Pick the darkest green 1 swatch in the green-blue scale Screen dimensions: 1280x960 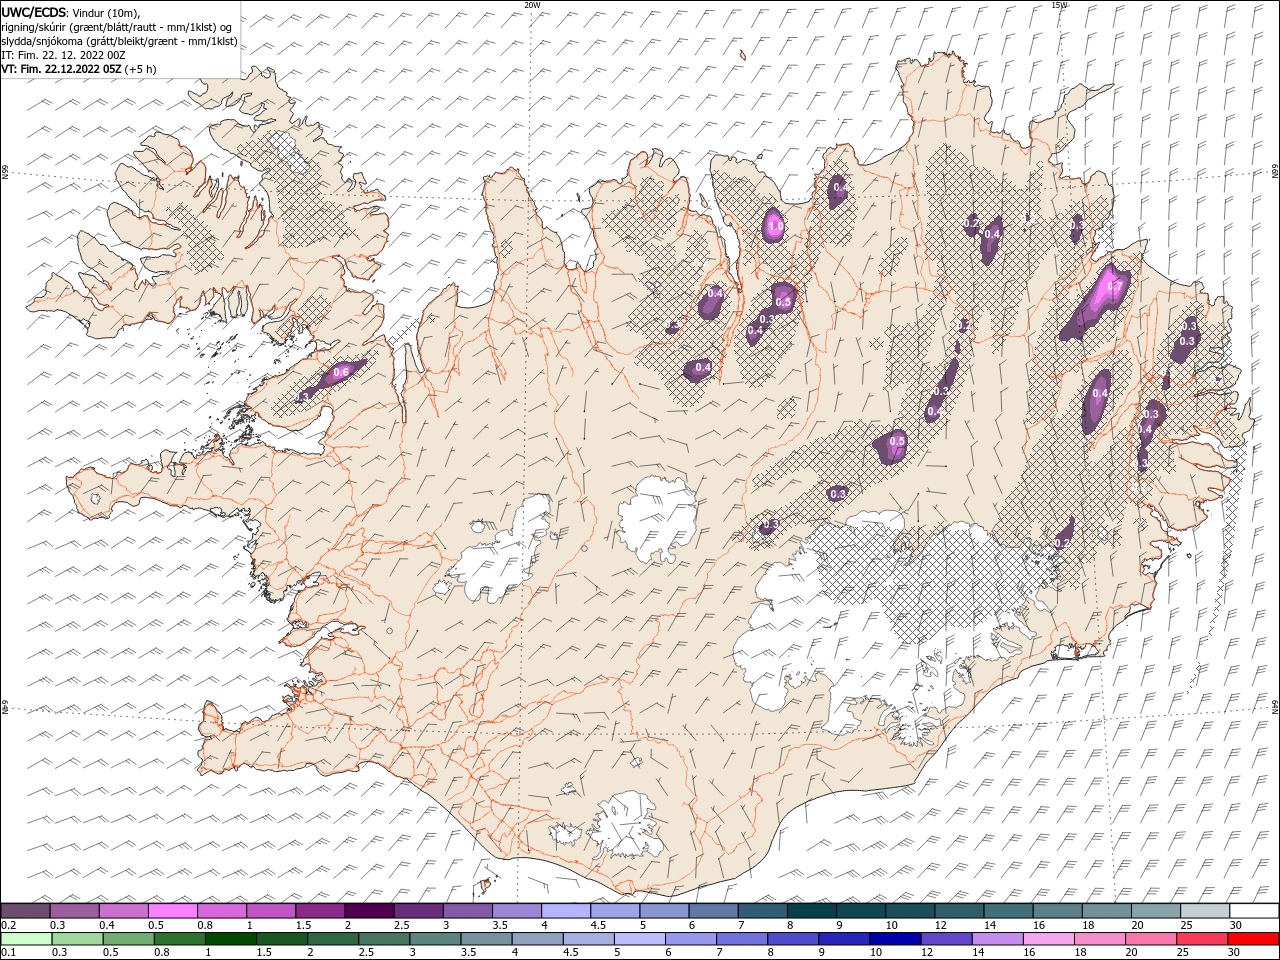point(231,939)
